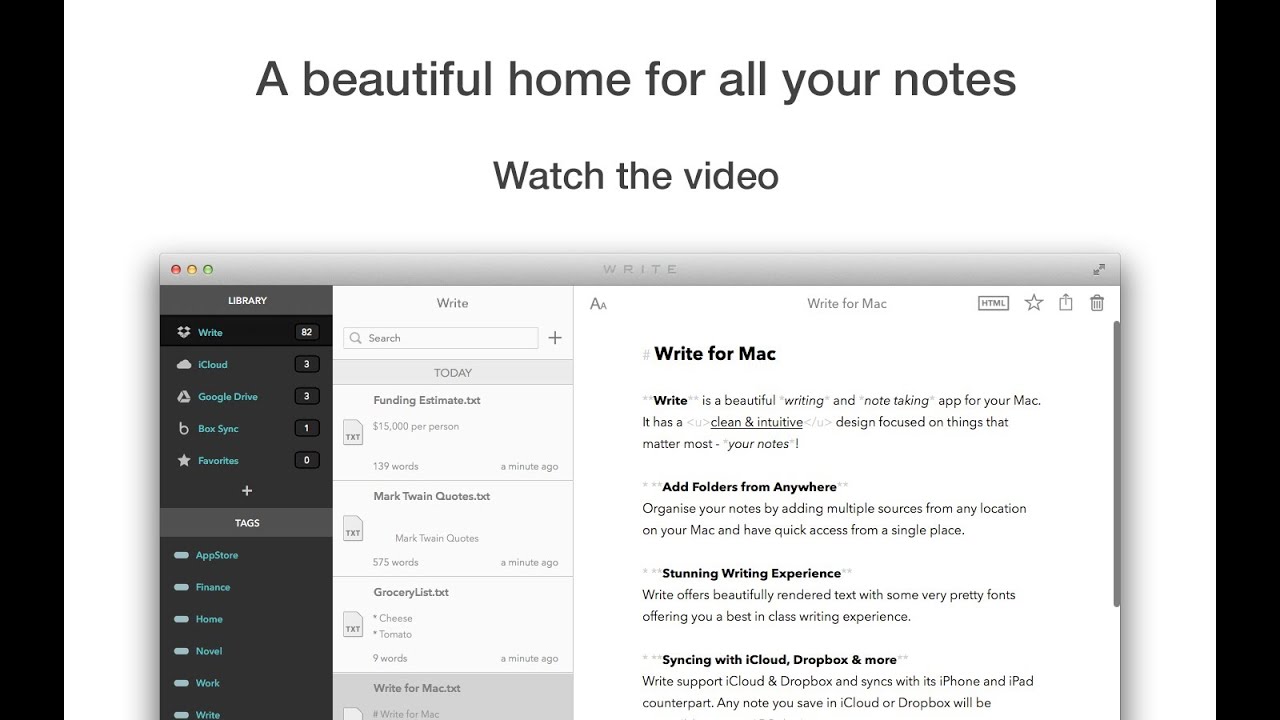Click the Novel tag pill icon

coord(181,651)
